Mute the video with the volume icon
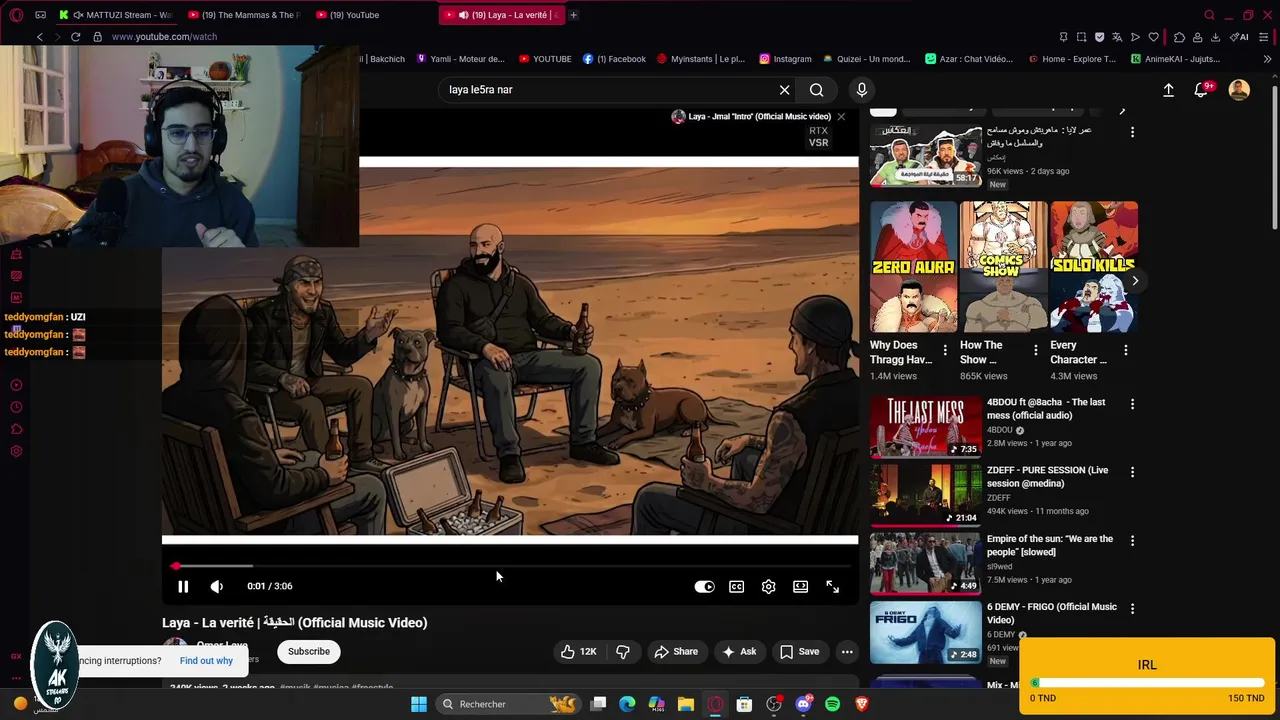This screenshot has width=1280, height=720. pyautogui.click(x=216, y=587)
